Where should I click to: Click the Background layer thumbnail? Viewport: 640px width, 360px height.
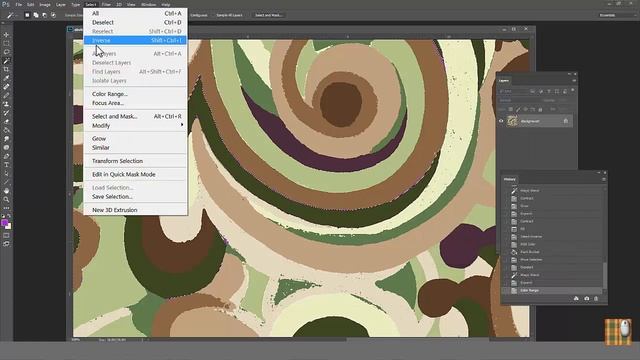[x=512, y=121]
